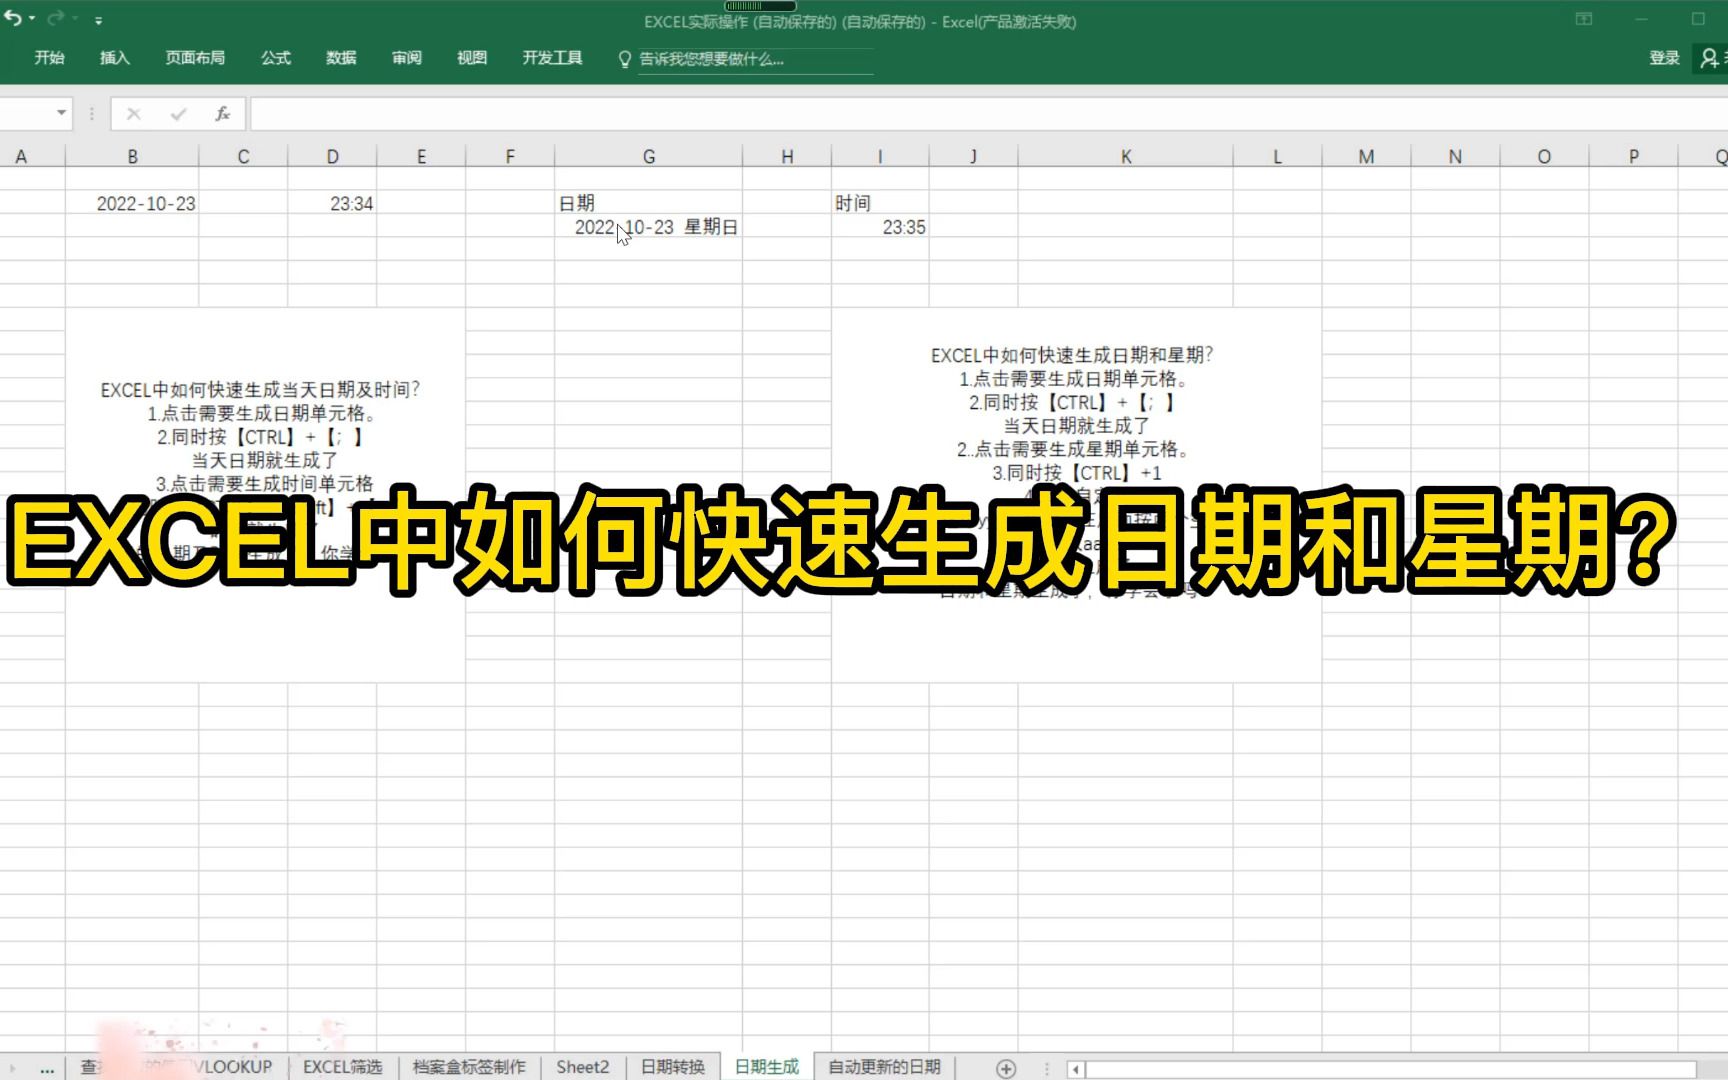Screen dimensions: 1728x1080
Task: Switch to the 档案盒标签制作 sheet tab
Action: point(469,1067)
